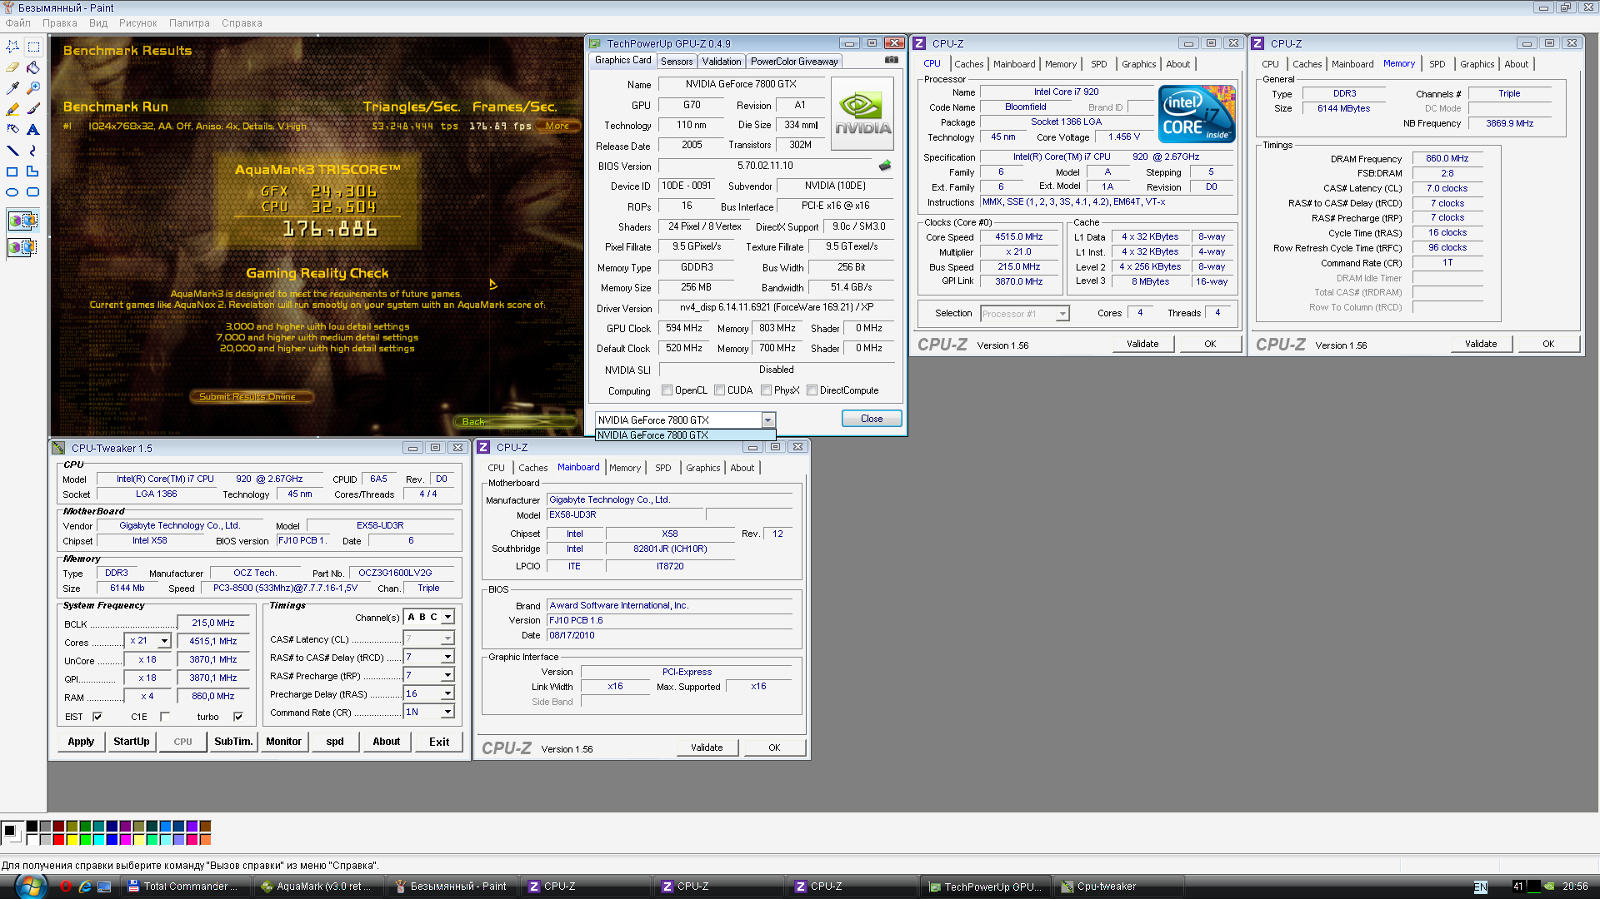Open the Command Rate (CR) dropdown

(x=448, y=711)
